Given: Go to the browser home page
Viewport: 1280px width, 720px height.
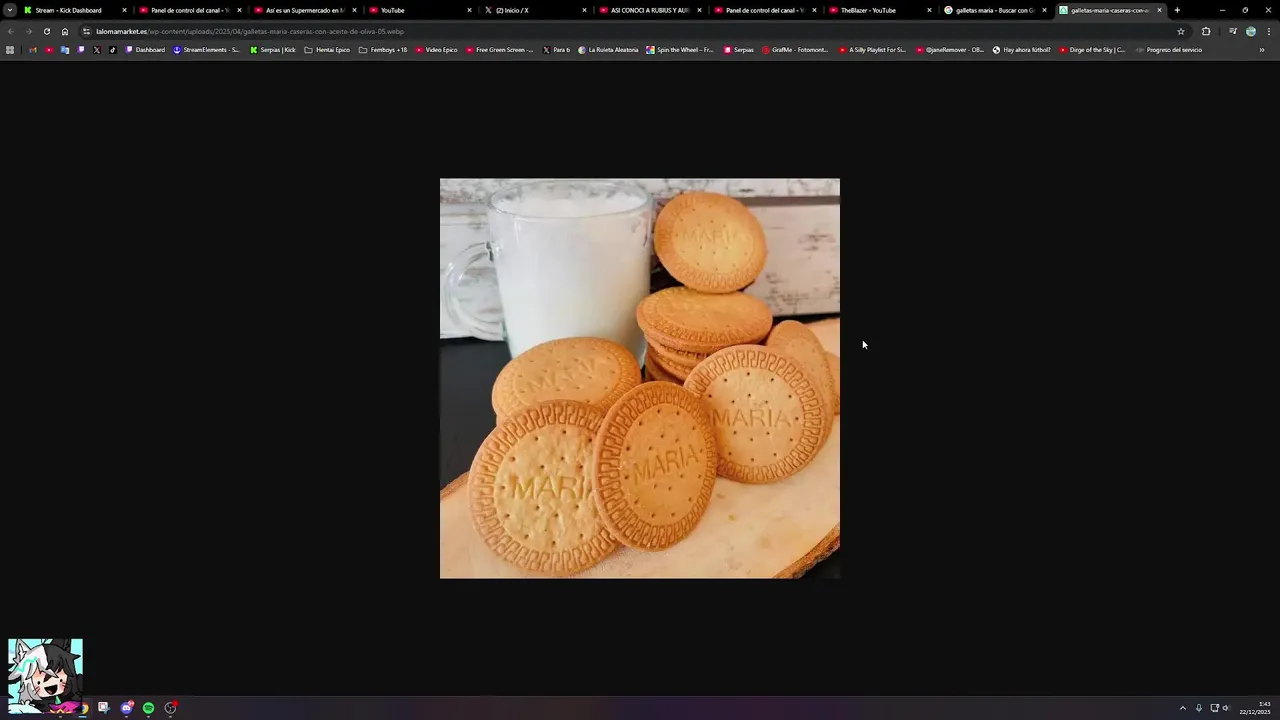Looking at the screenshot, I should [65, 31].
